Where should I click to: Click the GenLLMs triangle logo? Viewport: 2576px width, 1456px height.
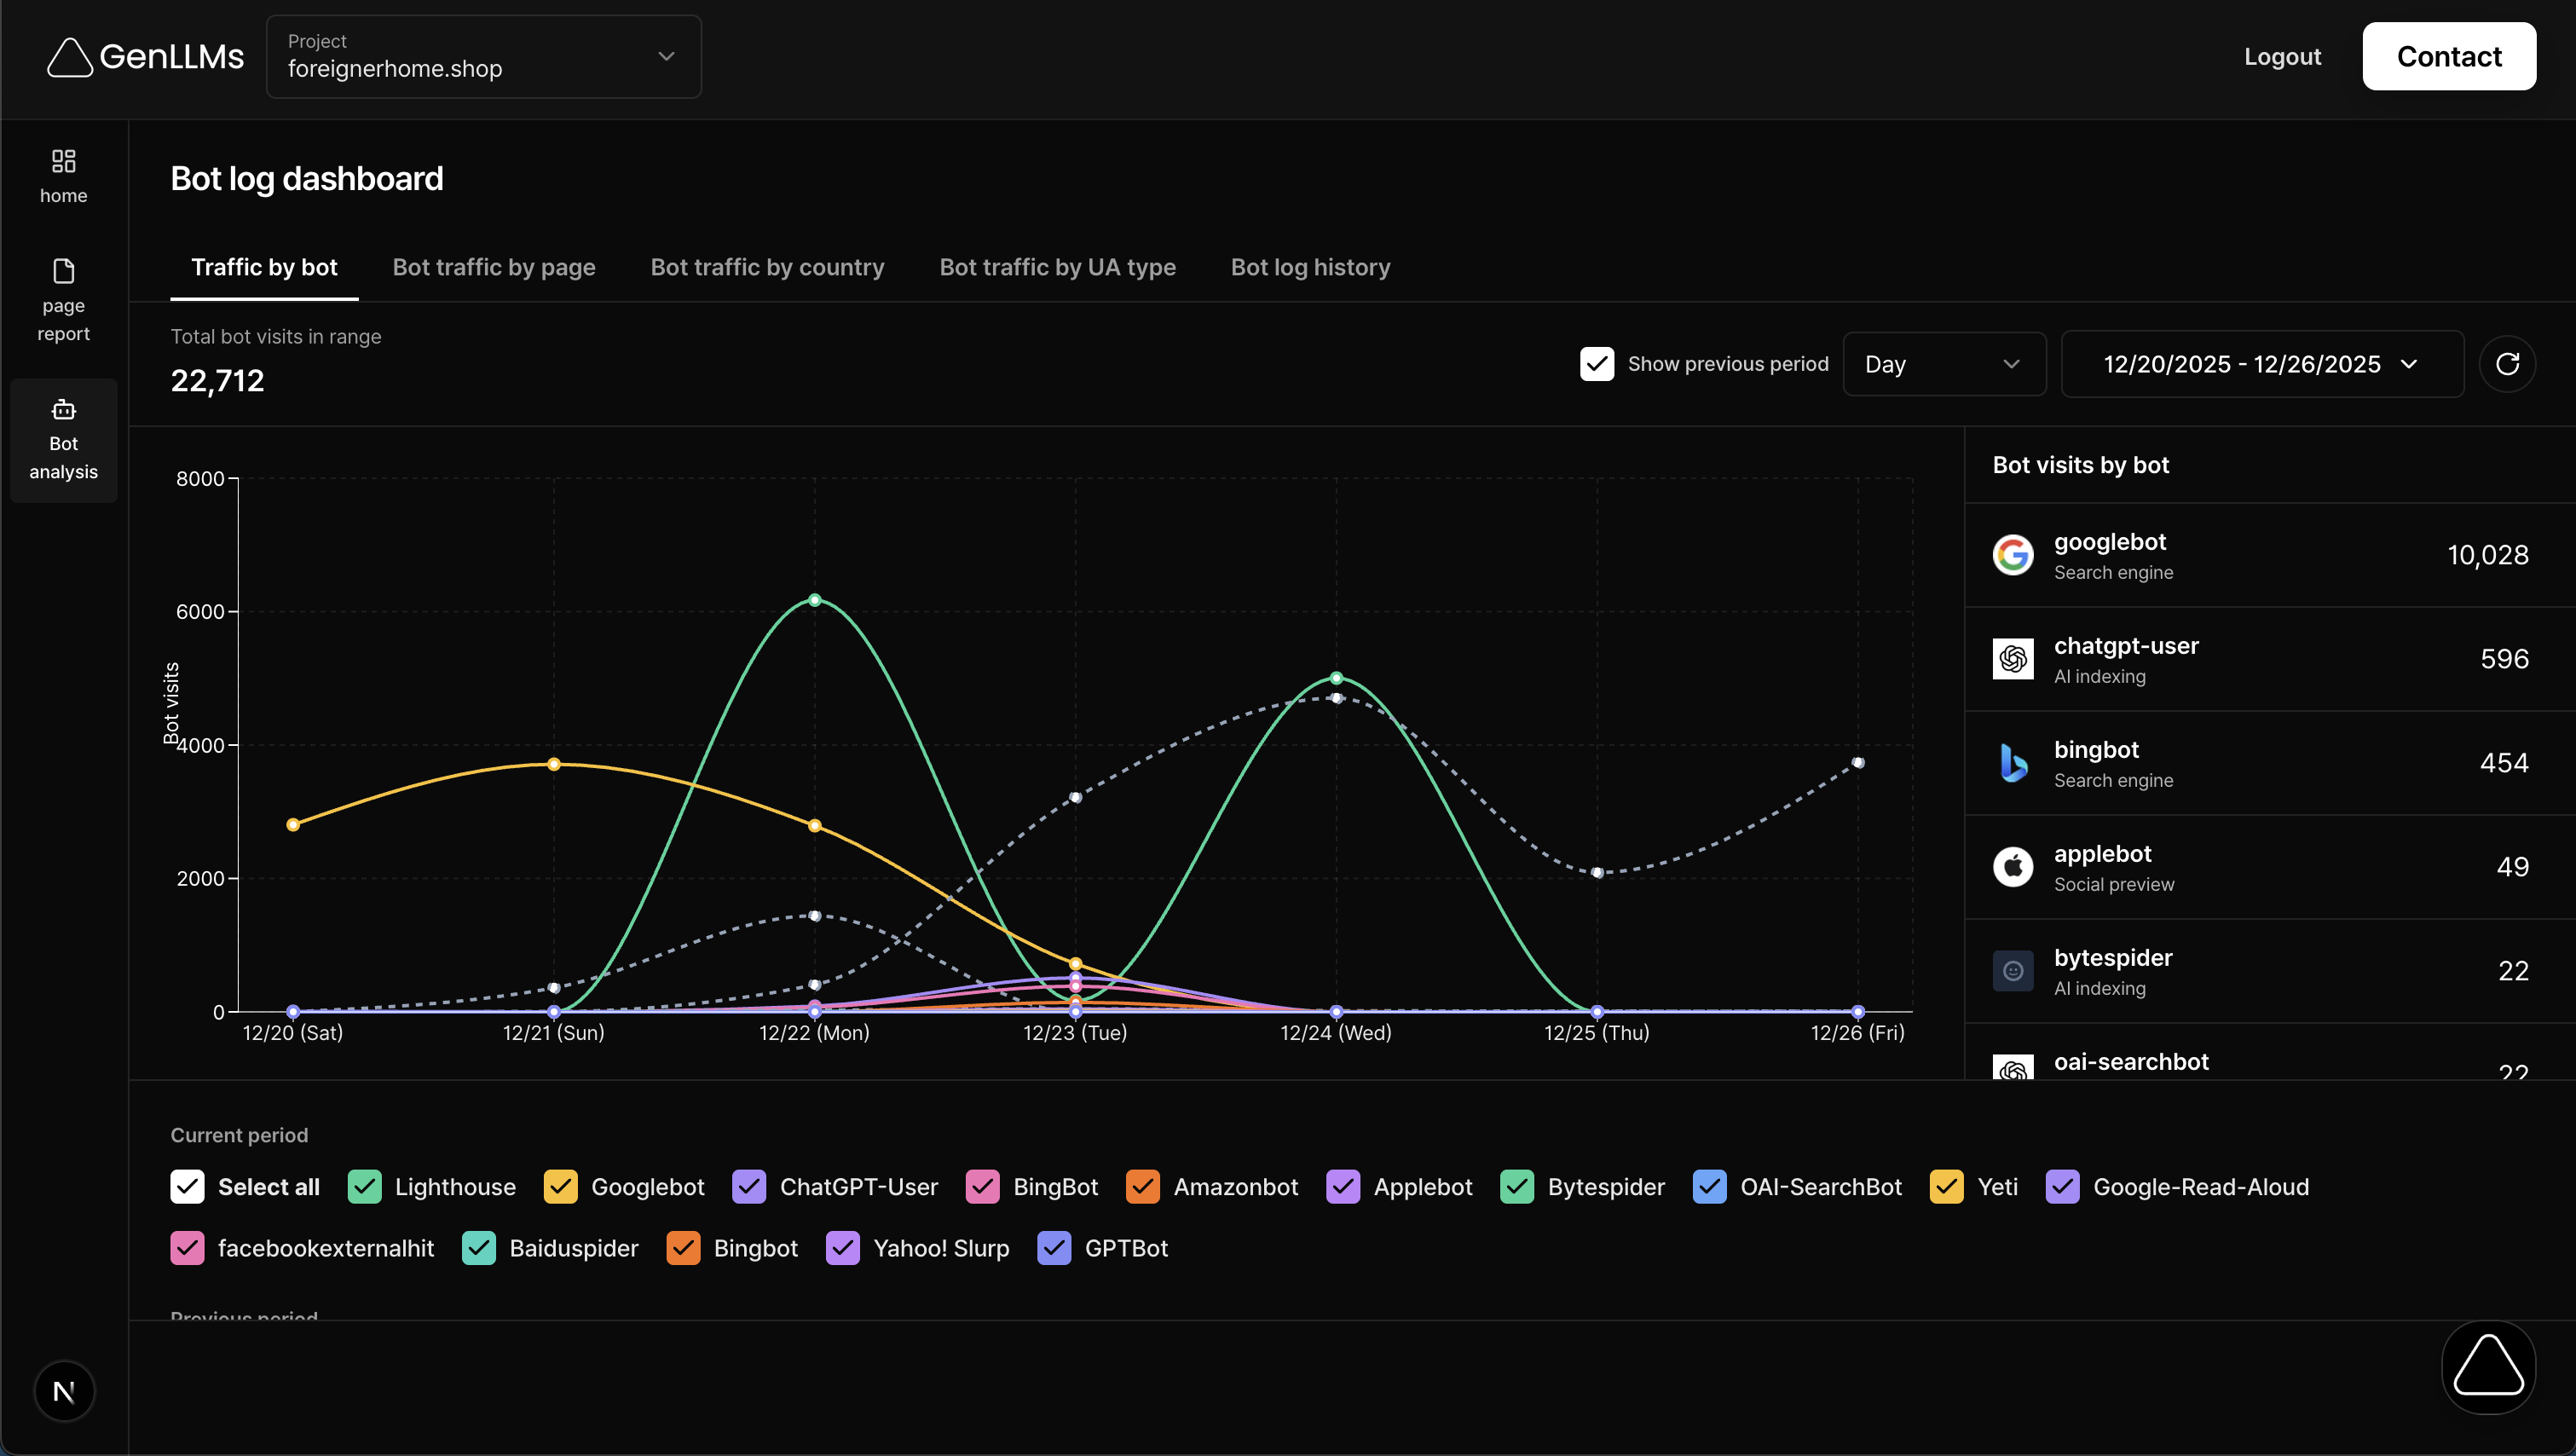pyautogui.click(x=69, y=57)
